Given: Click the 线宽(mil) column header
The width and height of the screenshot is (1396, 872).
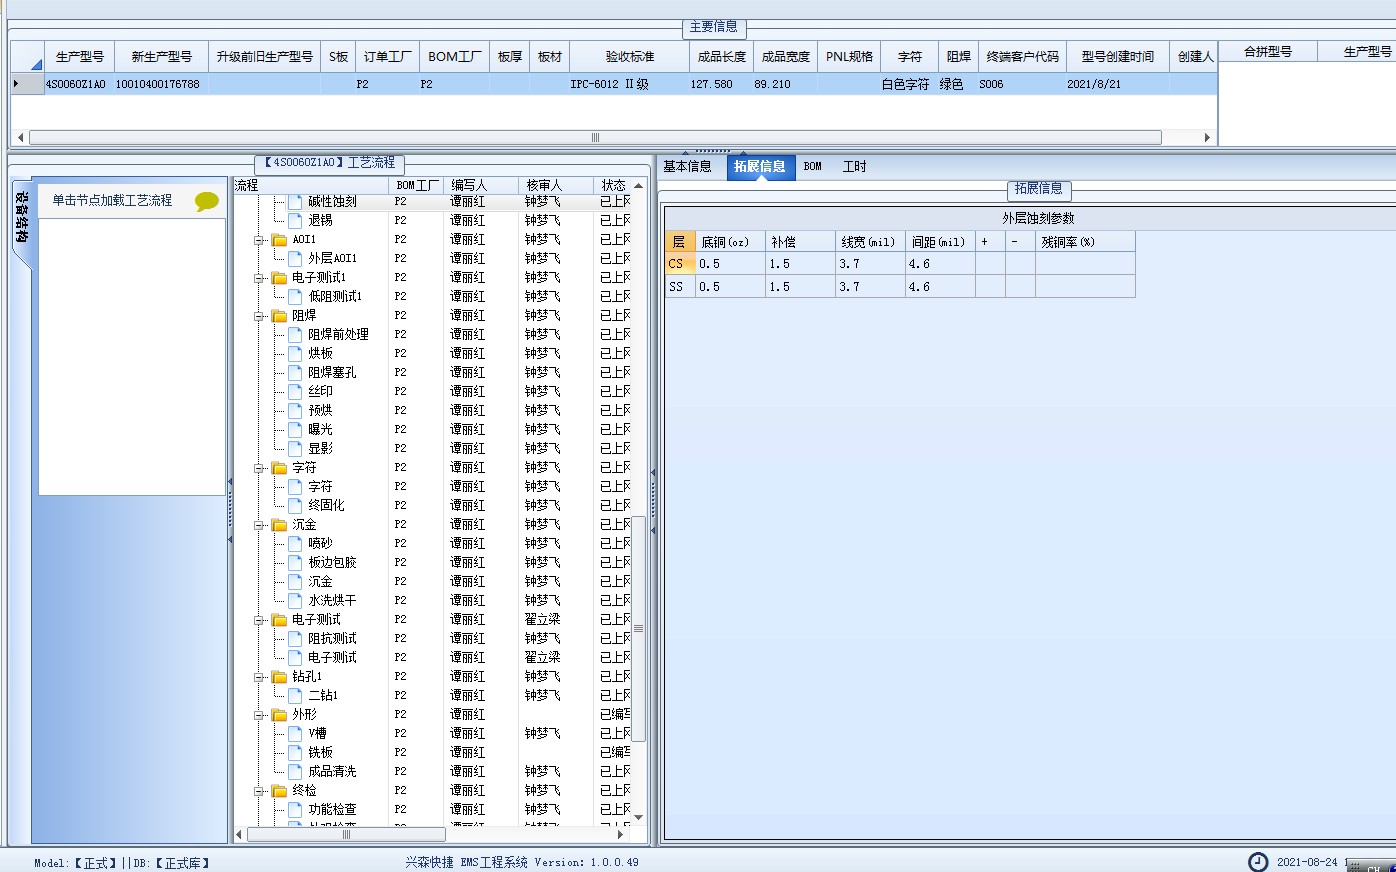Looking at the screenshot, I should 868,242.
